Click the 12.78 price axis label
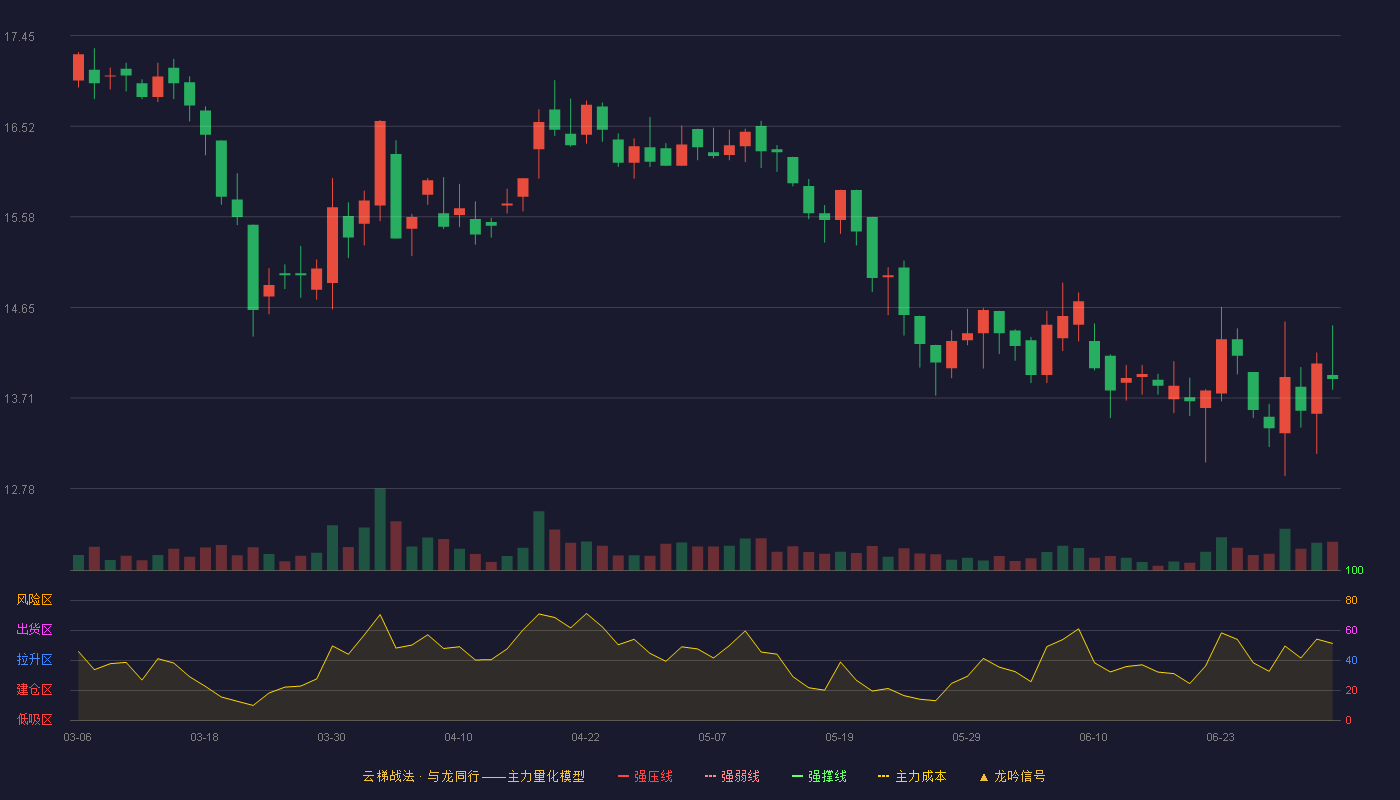The height and width of the screenshot is (800, 1400). [x=19, y=489]
